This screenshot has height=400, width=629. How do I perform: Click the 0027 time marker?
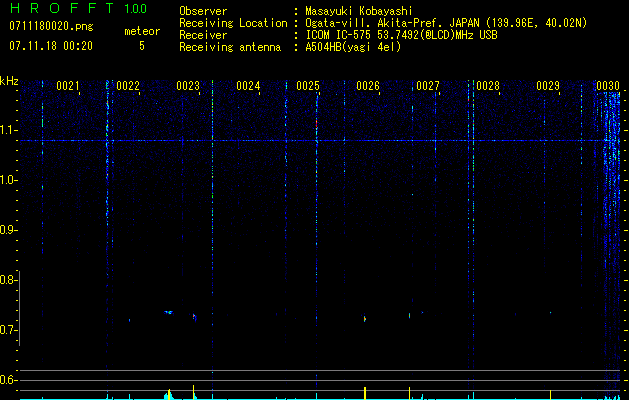point(428,86)
